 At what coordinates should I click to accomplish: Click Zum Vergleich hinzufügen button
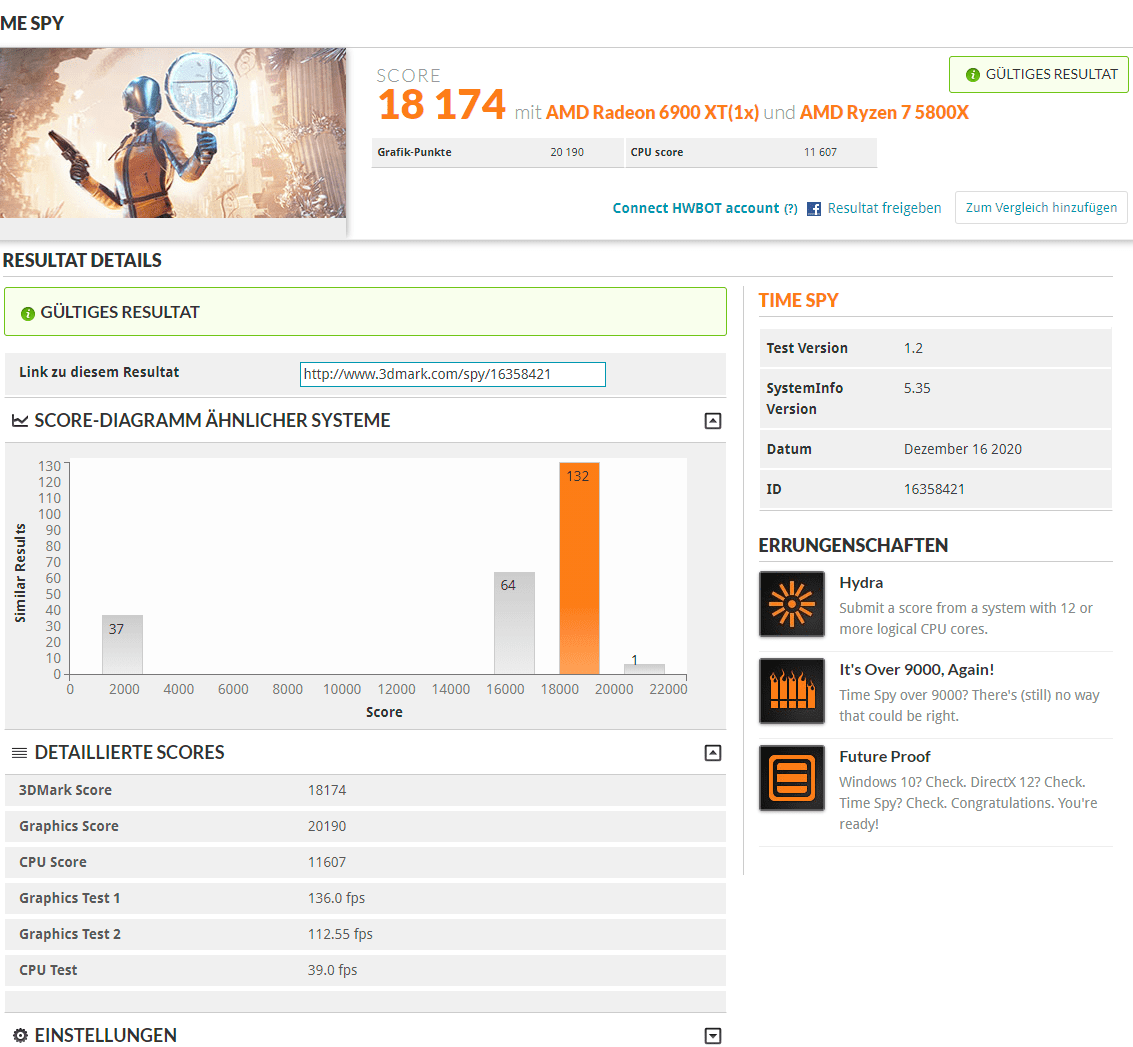coord(1041,207)
